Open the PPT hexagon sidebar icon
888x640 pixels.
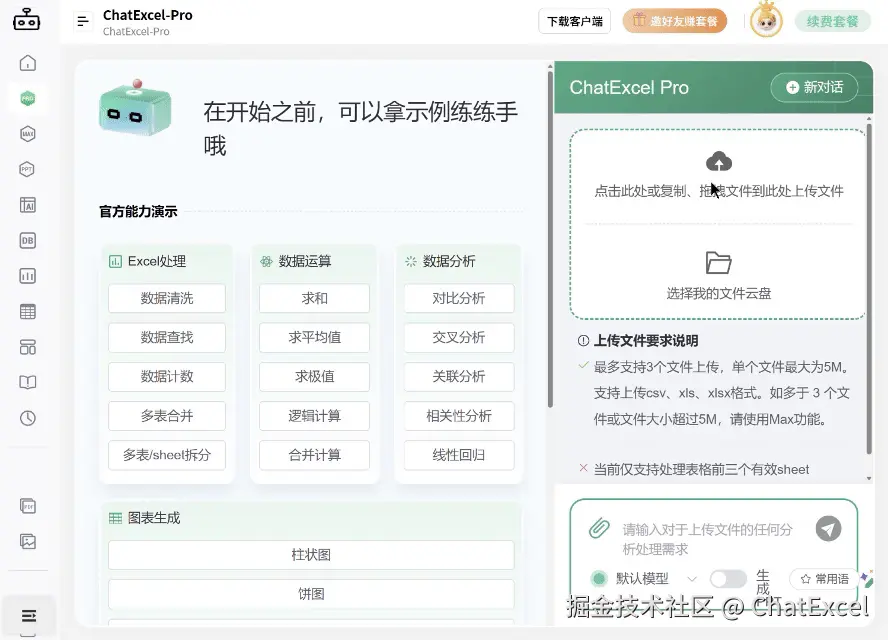27,169
